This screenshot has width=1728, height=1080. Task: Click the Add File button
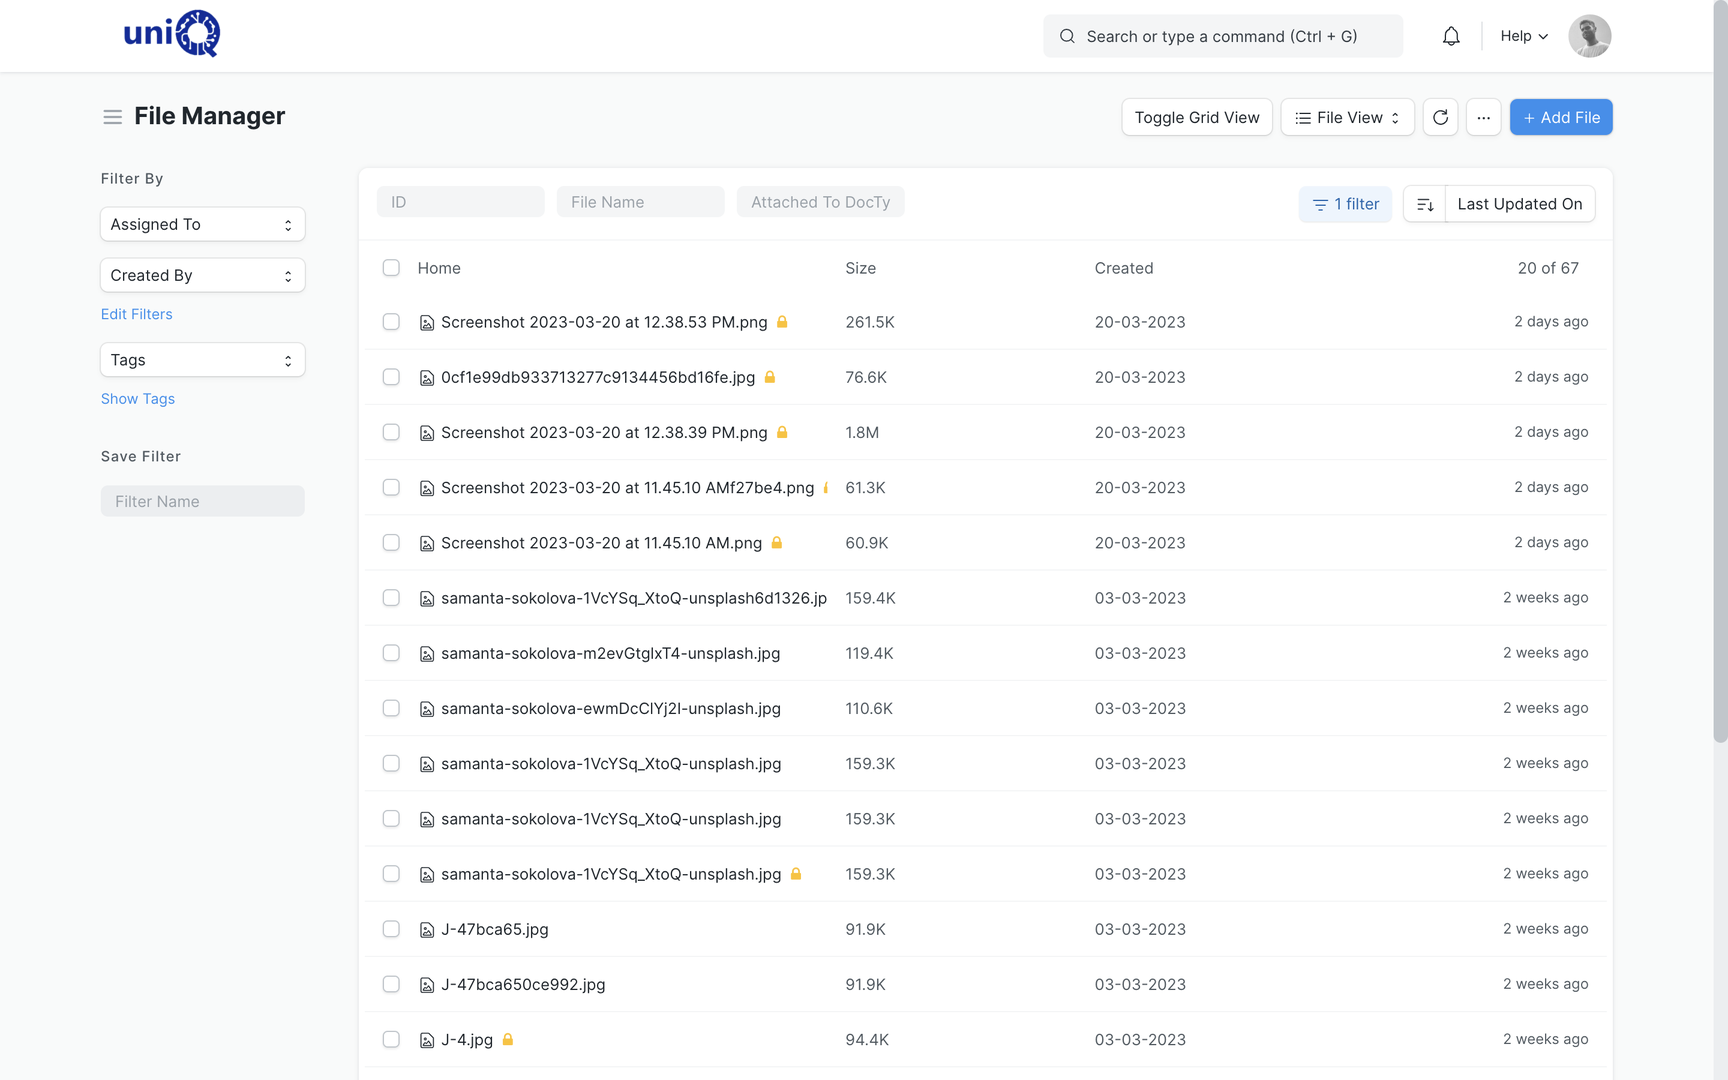(x=1561, y=117)
